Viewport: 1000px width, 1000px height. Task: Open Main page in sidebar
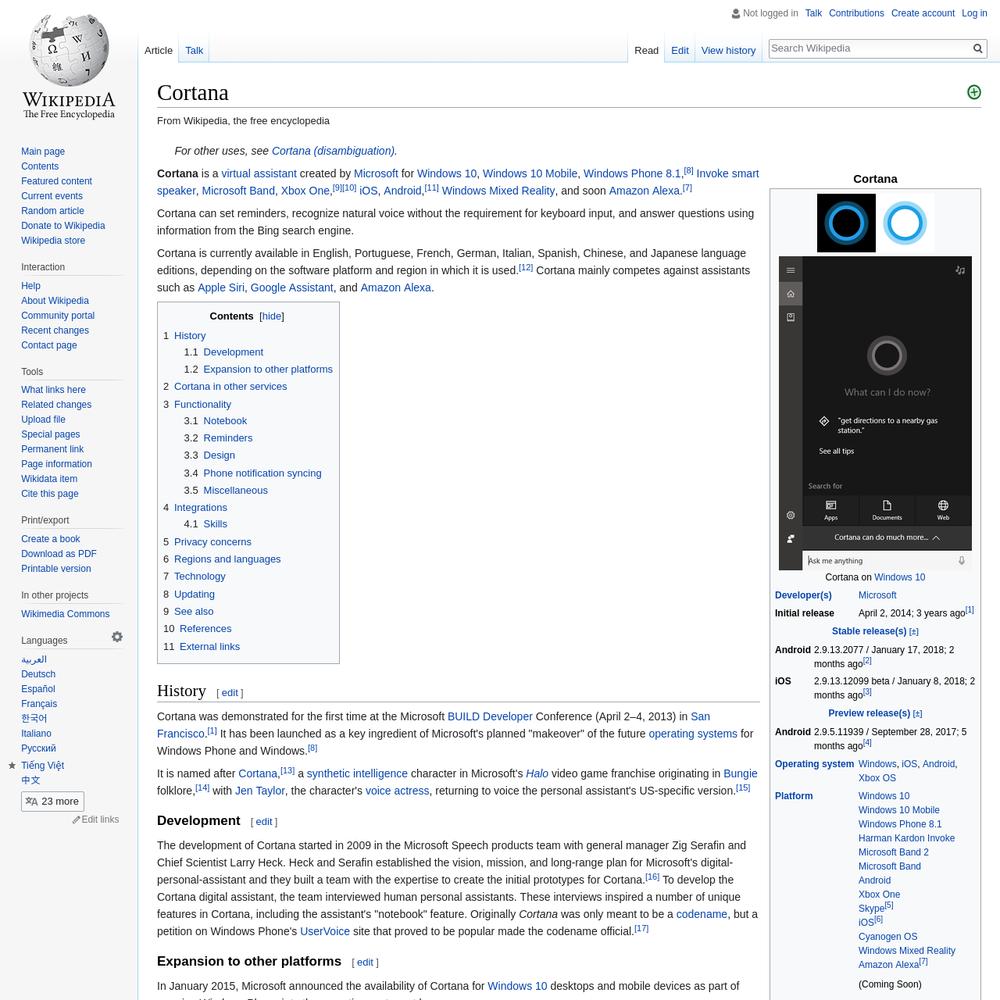(43, 152)
